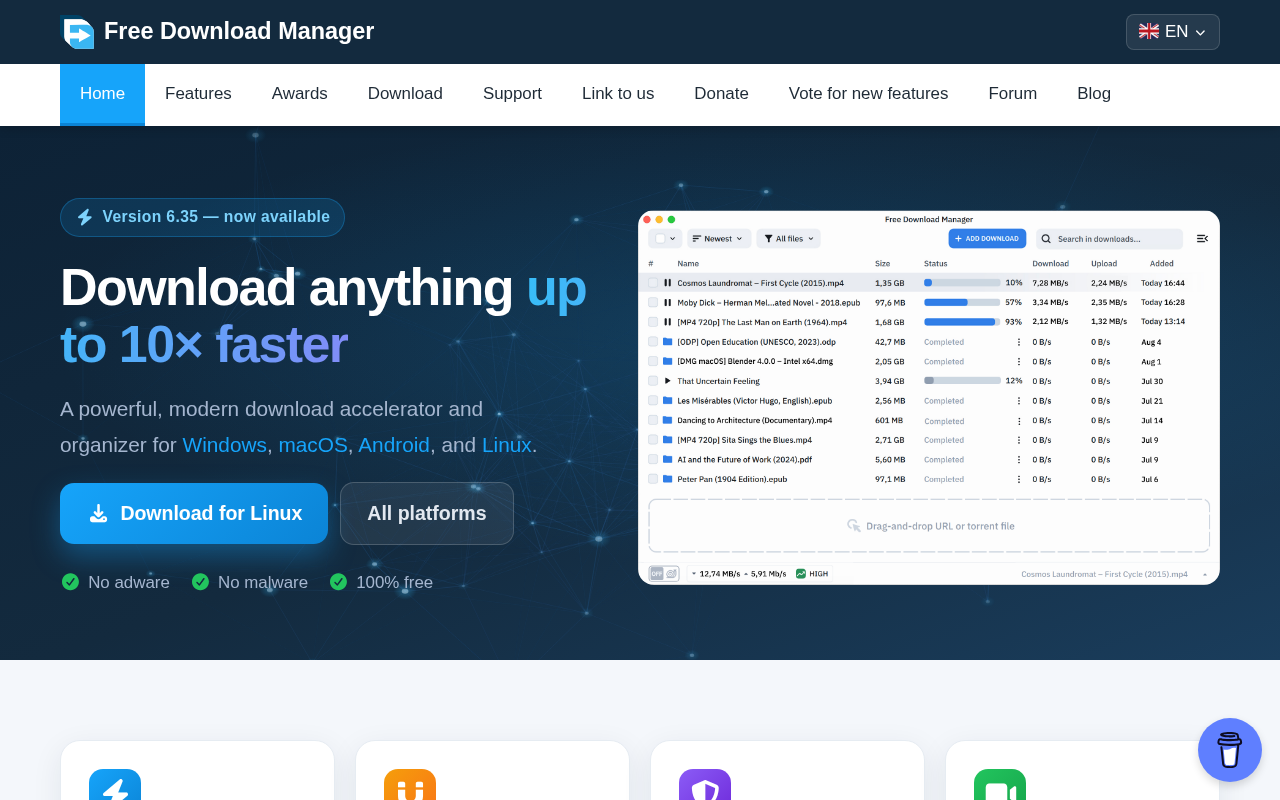Screen dimensions: 1280x800
Task: Open the All files filter dropdown
Action: click(x=788, y=239)
